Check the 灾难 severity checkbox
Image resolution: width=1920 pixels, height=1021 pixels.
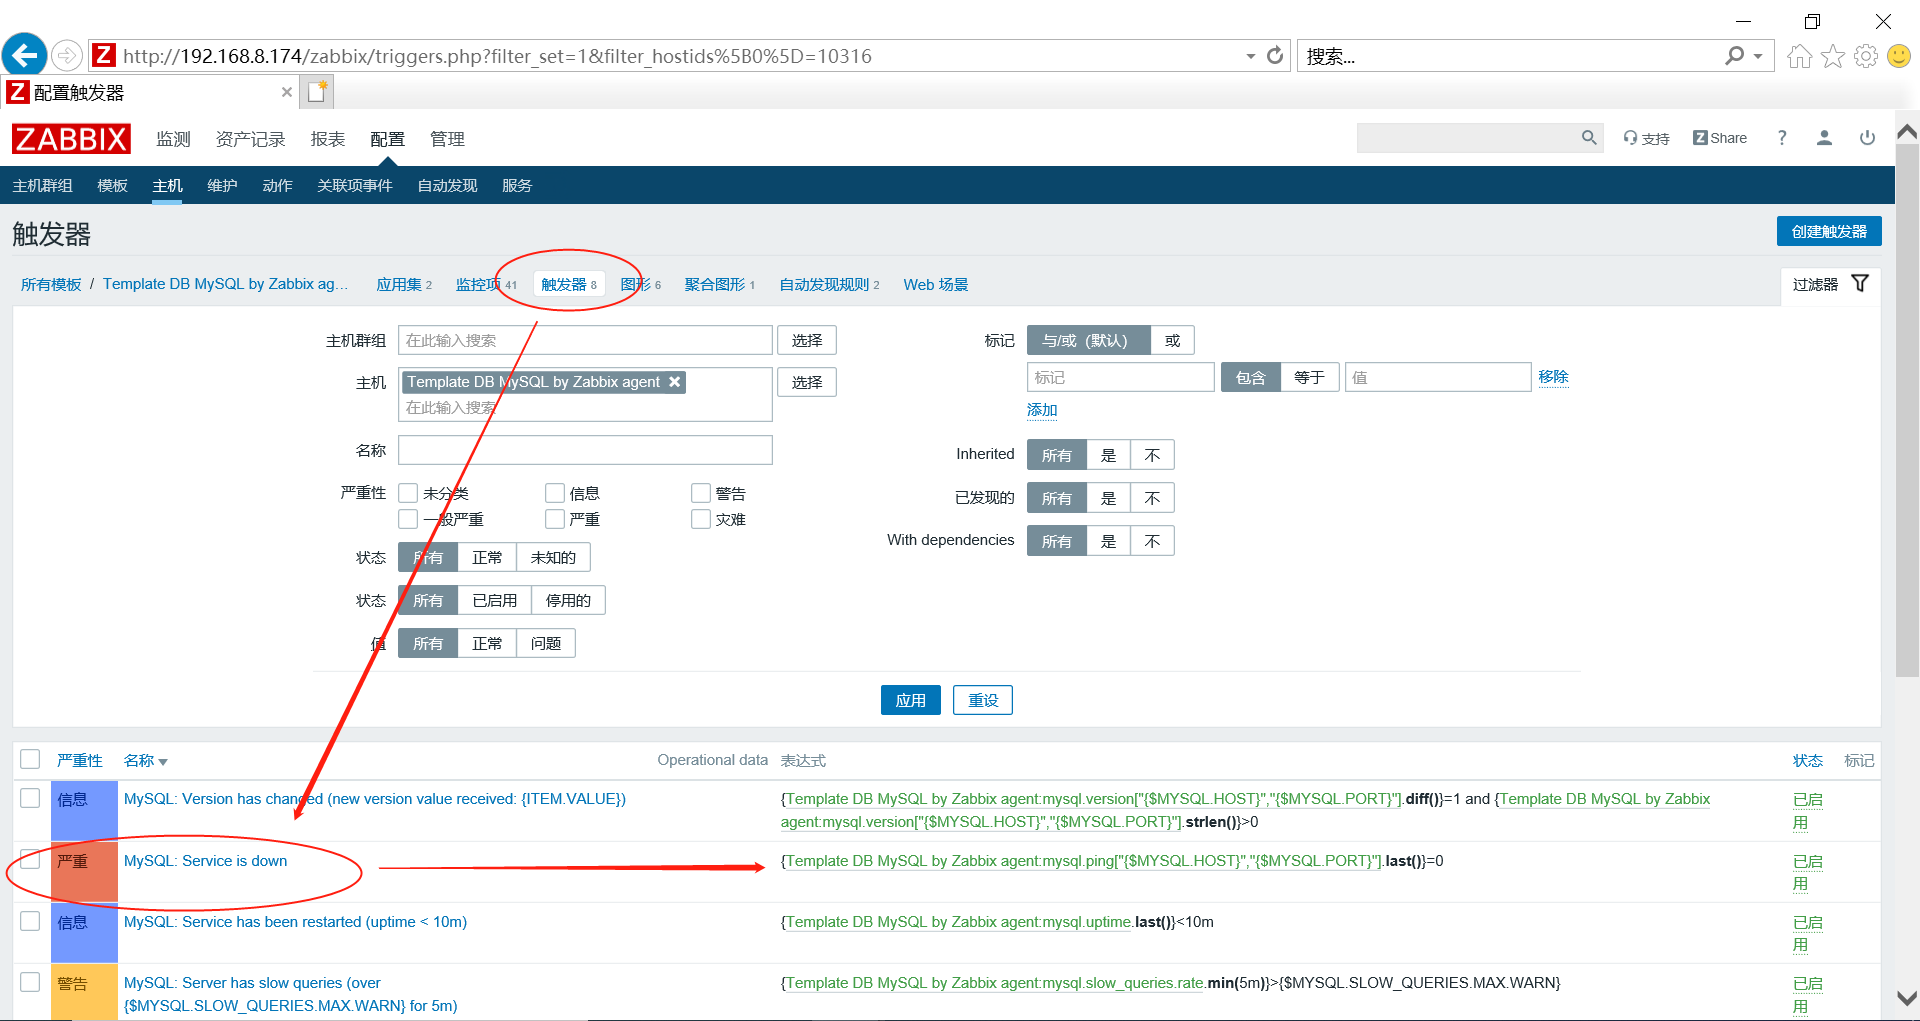(x=701, y=519)
